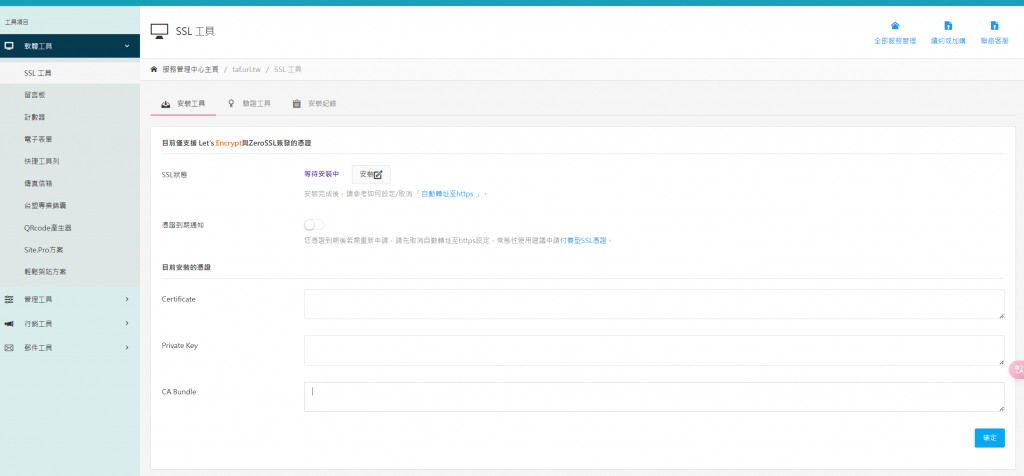Toggle the 憑證到期通知 switch
This screenshot has height=476, width=1024.
pyautogui.click(x=313, y=225)
